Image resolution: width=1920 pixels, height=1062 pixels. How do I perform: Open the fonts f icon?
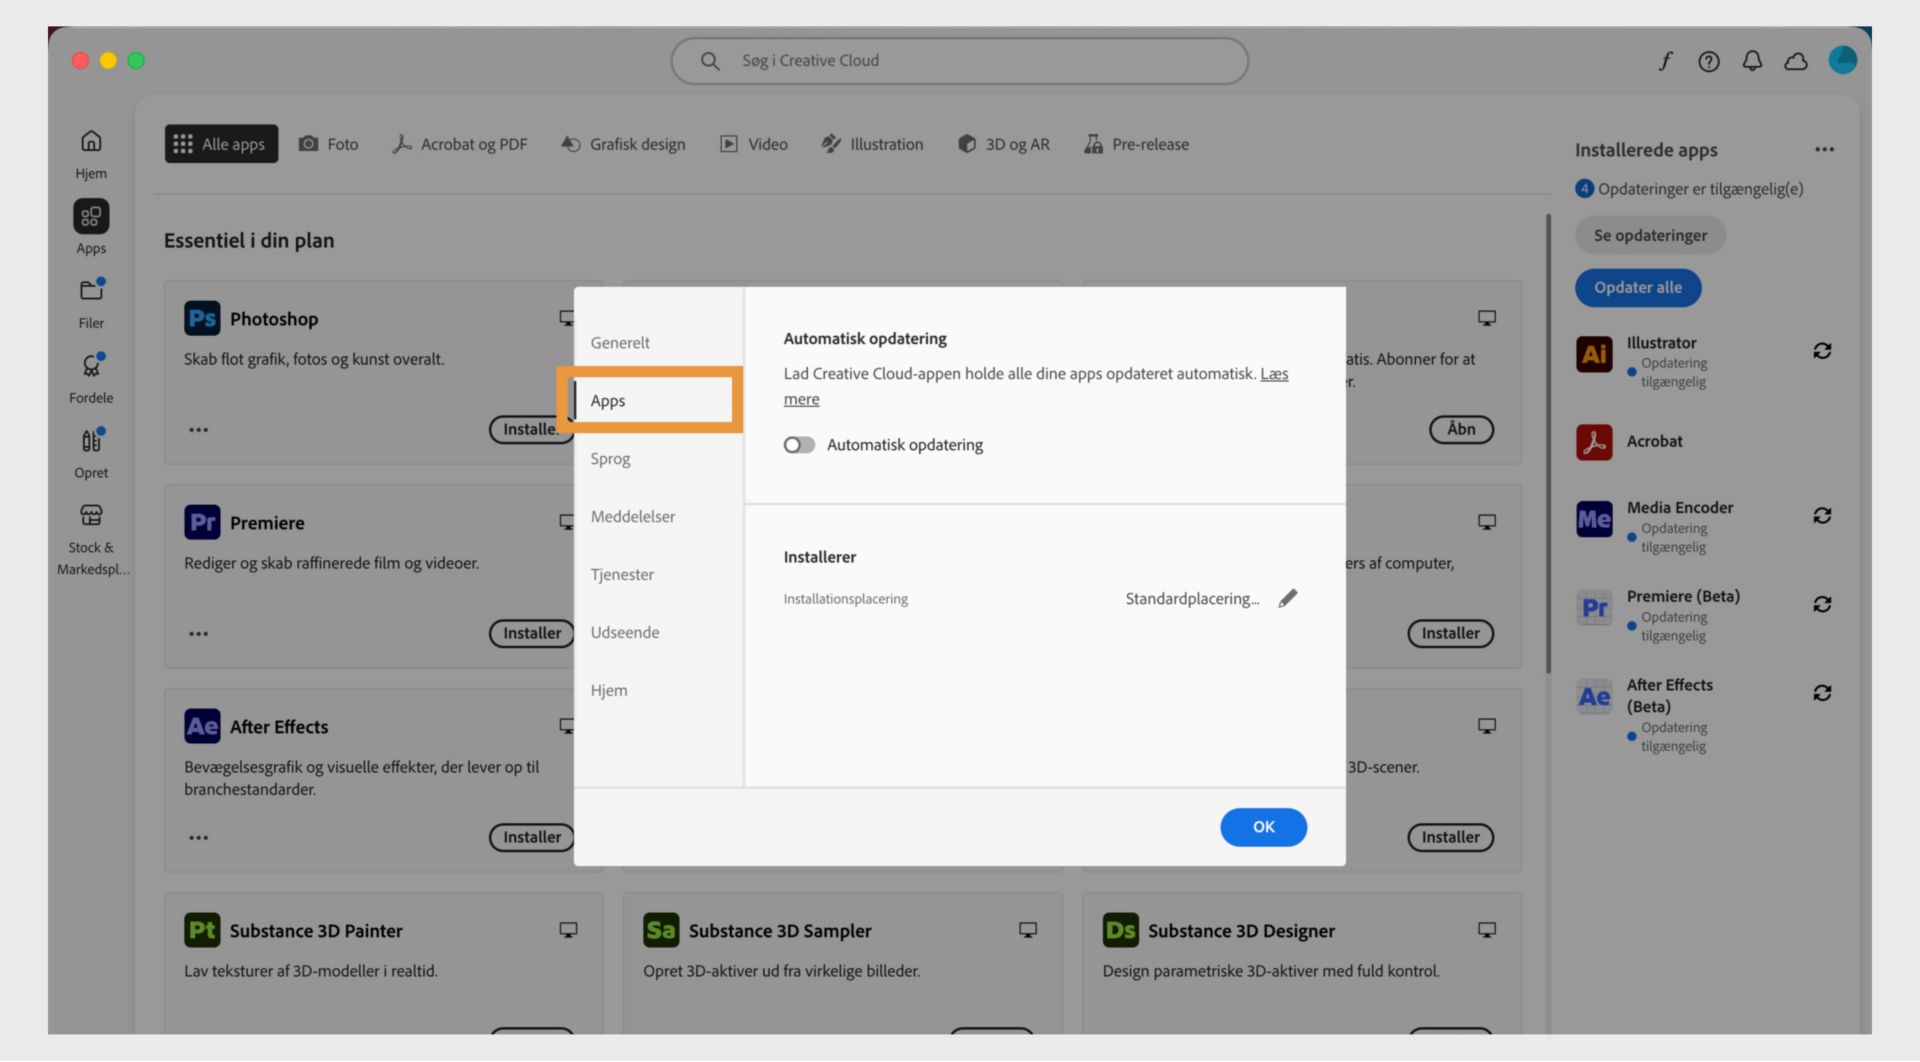click(x=1665, y=61)
